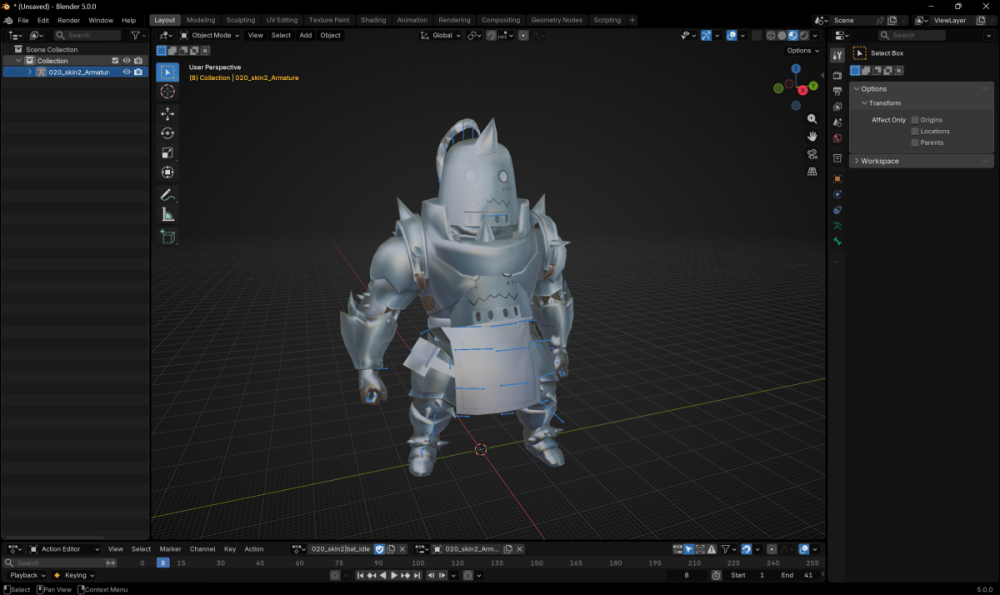This screenshot has height=595, width=1000.
Task: Open the Global transform orientation dropdown
Action: 441,36
